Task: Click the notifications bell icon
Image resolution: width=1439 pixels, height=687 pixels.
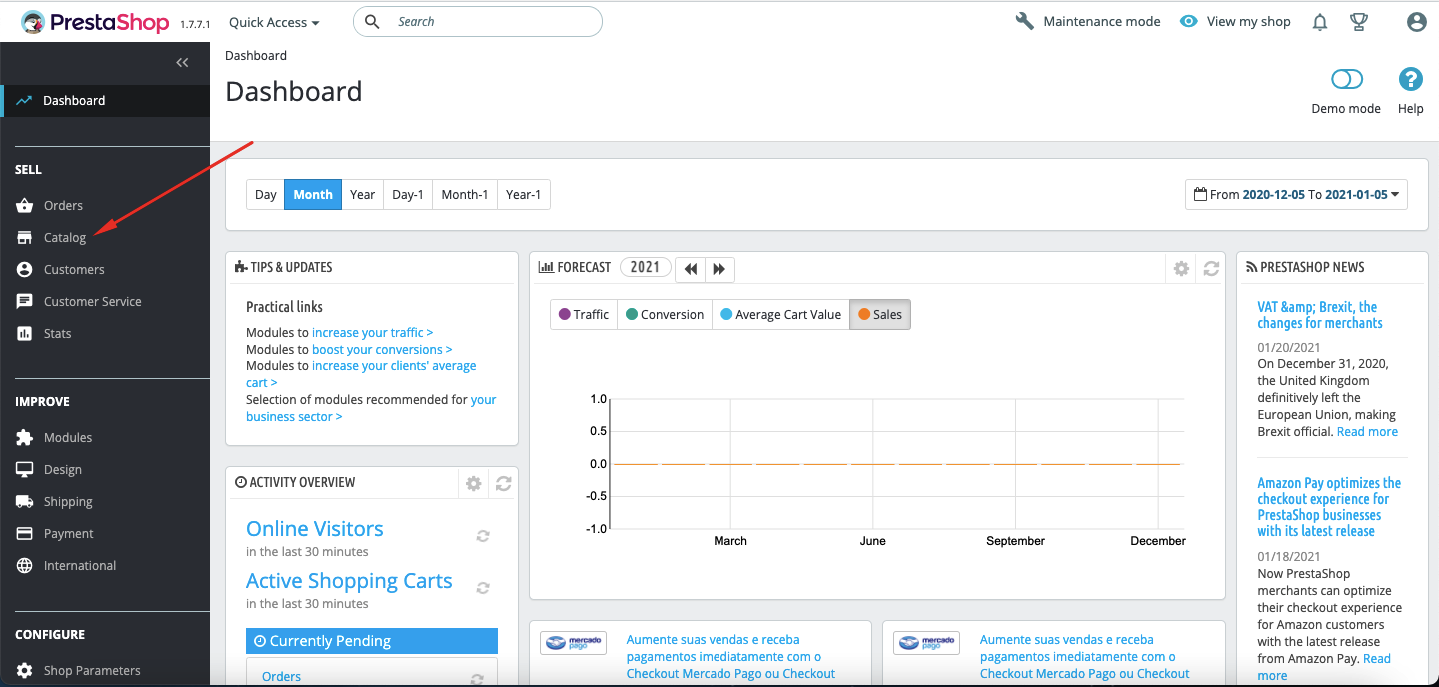Action: click(x=1320, y=22)
